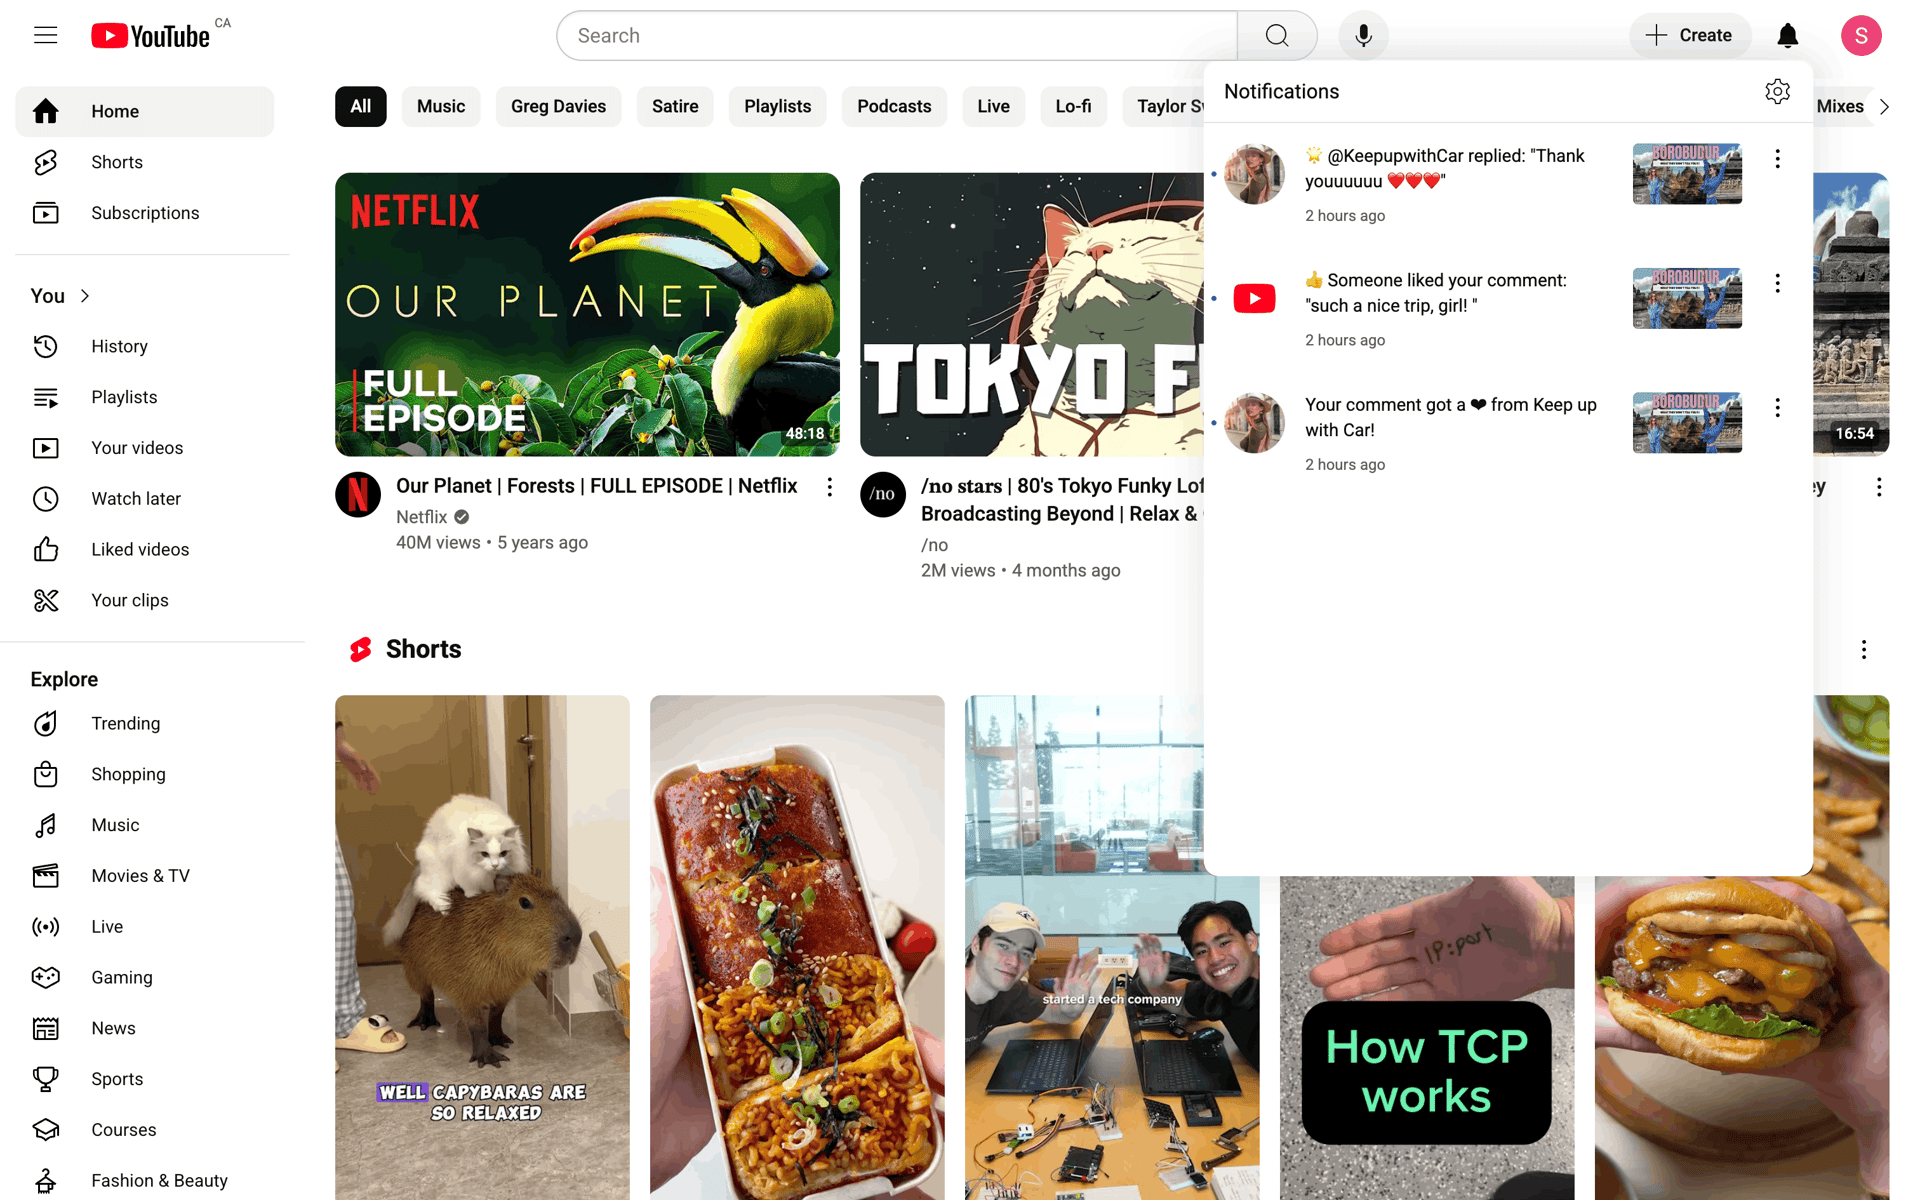Open the account avatar S

click(1861, 36)
